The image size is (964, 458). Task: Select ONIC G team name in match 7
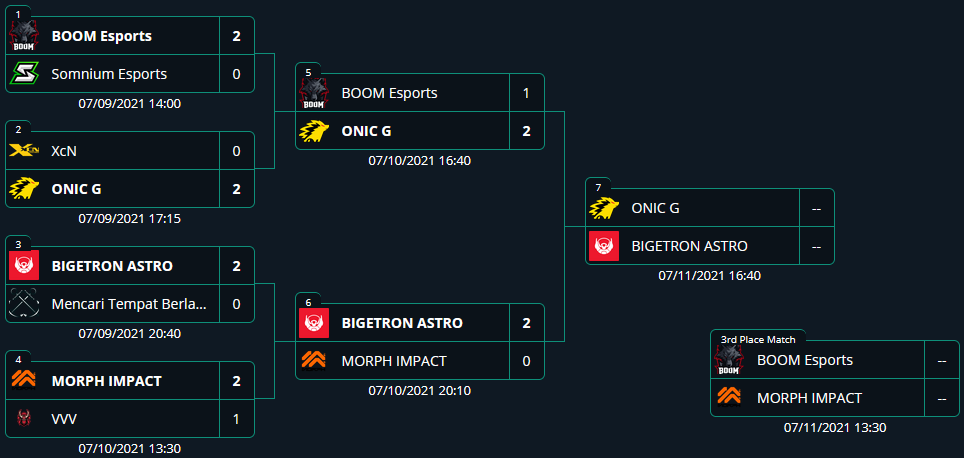coord(655,208)
